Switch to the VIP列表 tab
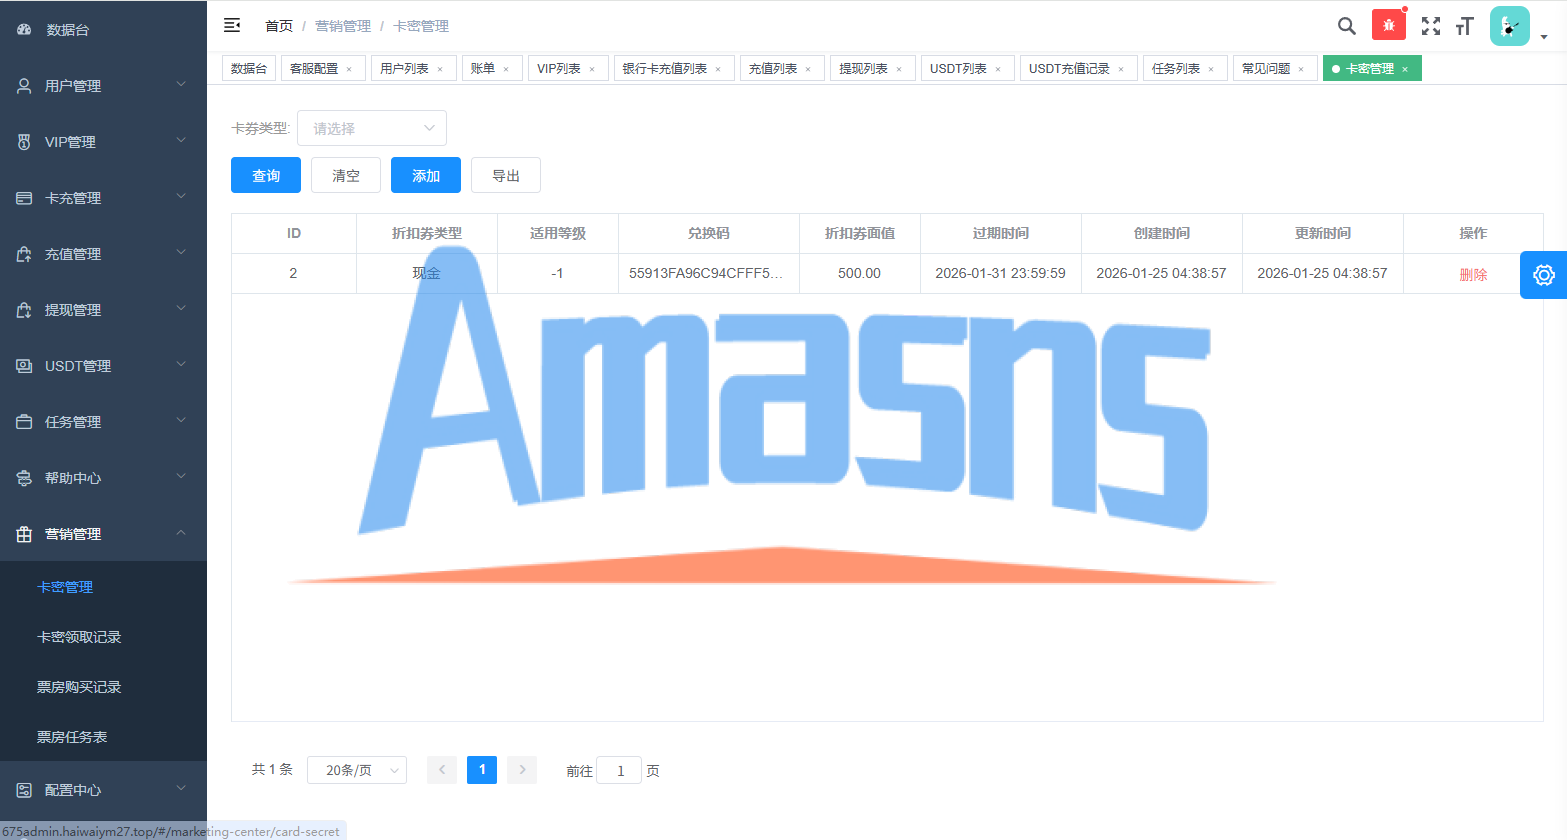 568,68
